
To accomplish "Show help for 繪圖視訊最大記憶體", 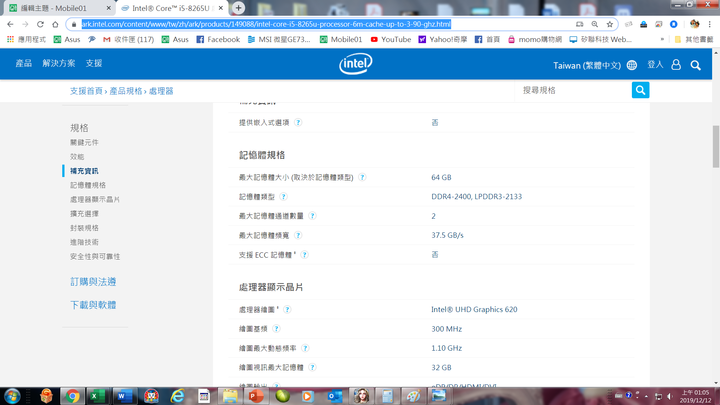I will click(x=312, y=367).
